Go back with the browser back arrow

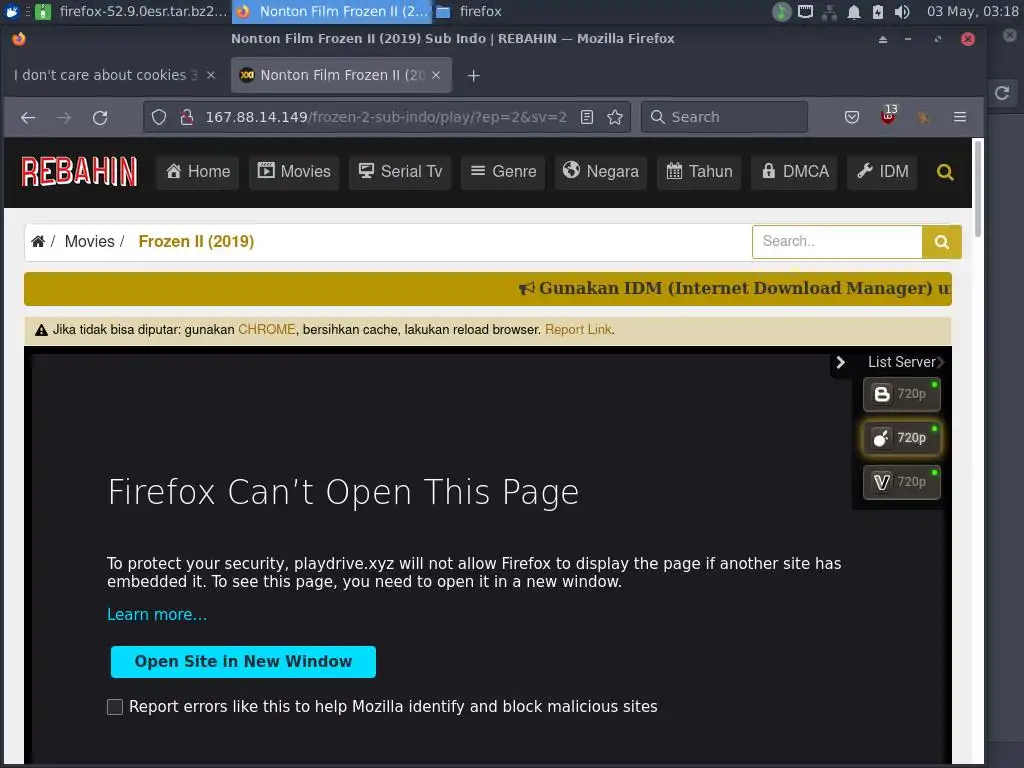click(28, 118)
